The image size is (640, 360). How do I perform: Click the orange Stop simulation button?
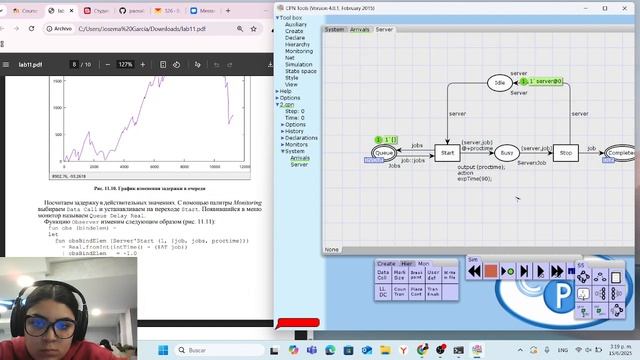click(x=491, y=271)
